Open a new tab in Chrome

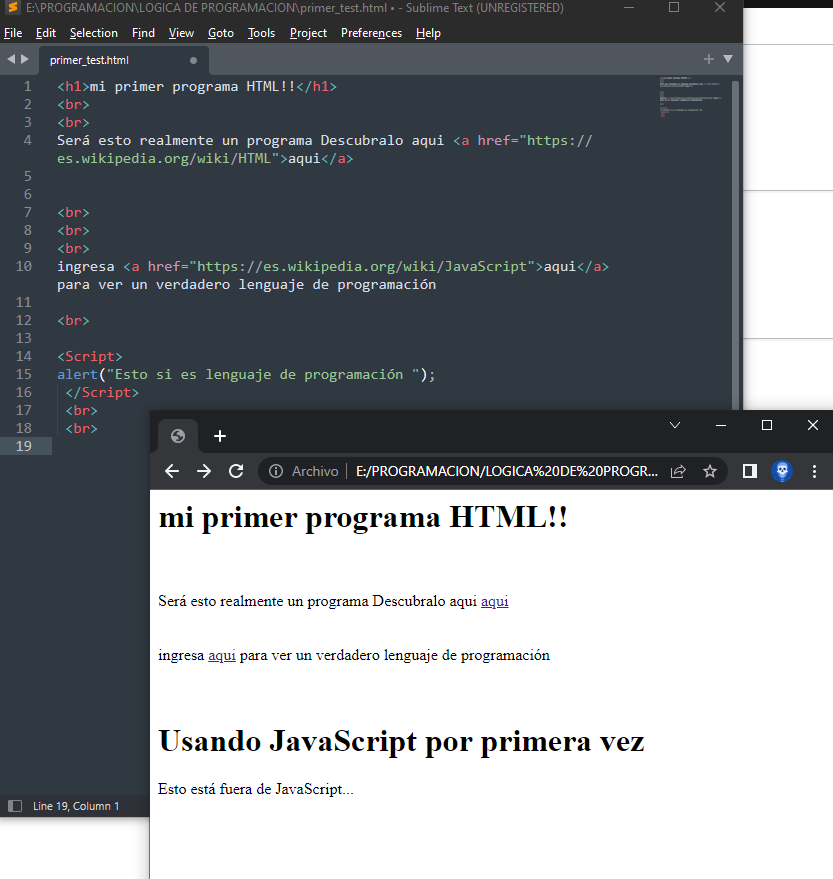pos(220,436)
